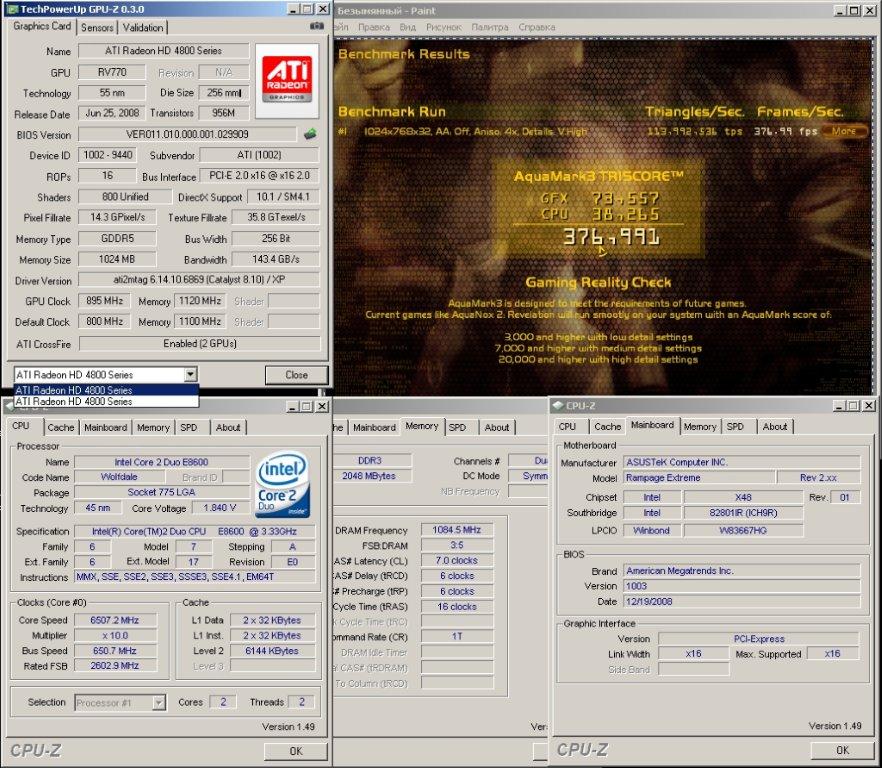Click the Level 2 cache 6144 KBytes value
Viewport: 882px width, 768px height.
(272, 650)
